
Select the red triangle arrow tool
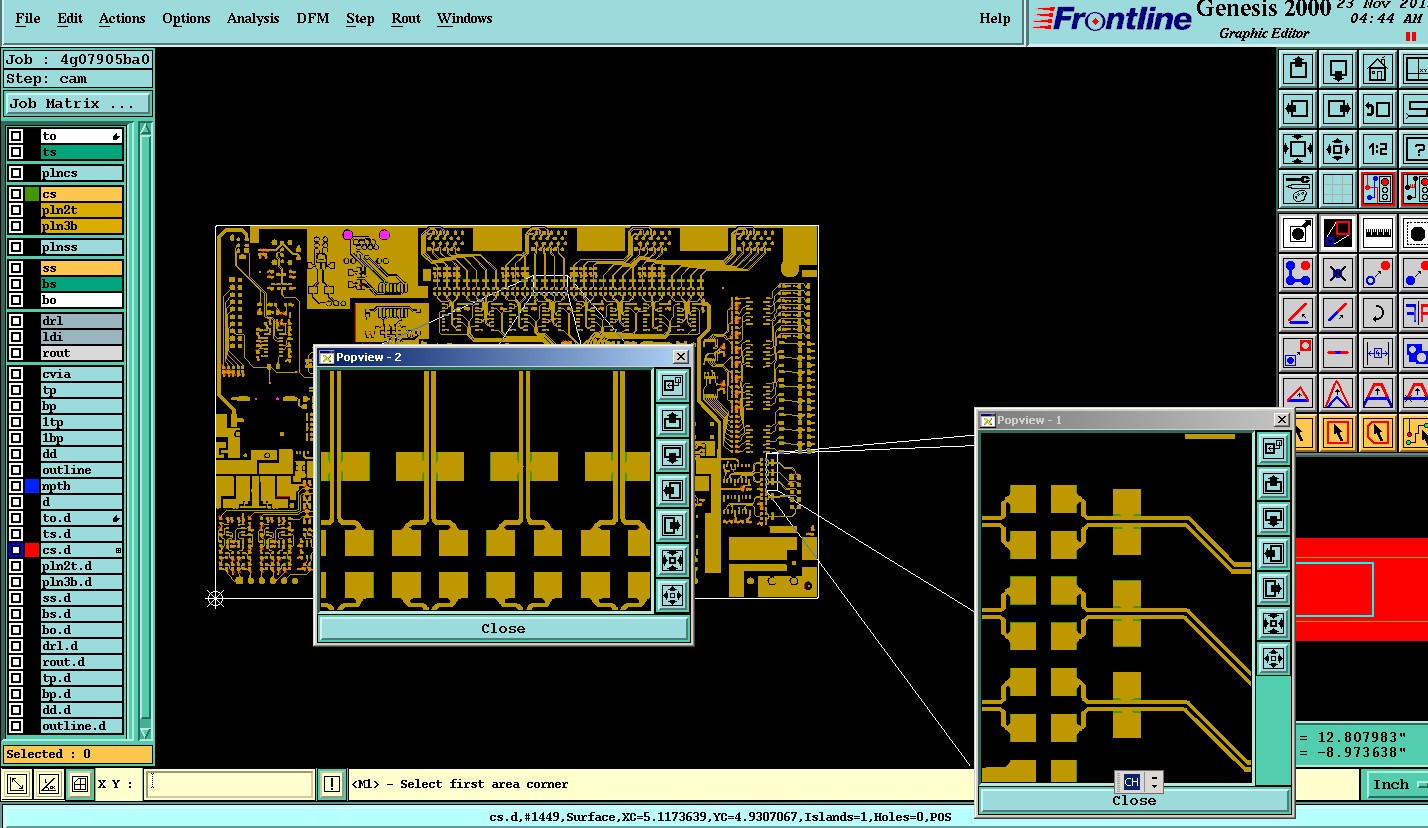(1298, 393)
